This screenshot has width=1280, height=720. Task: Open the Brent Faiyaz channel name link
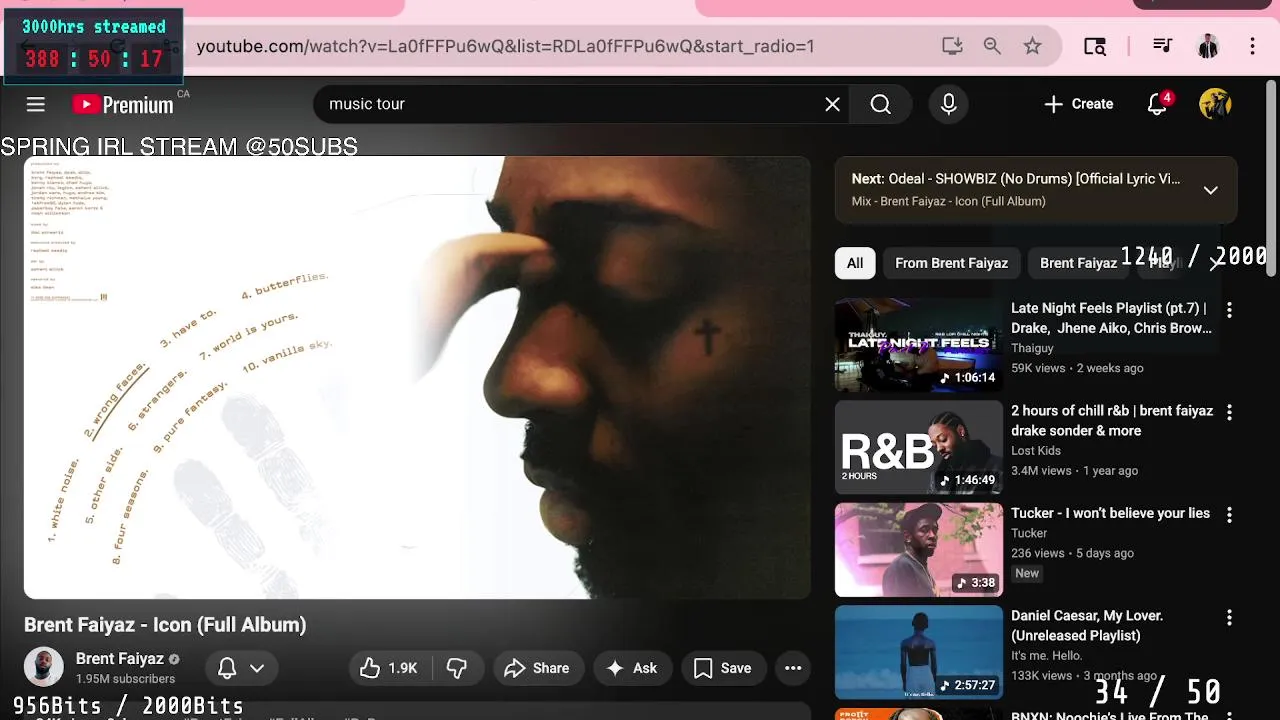coord(120,659)
